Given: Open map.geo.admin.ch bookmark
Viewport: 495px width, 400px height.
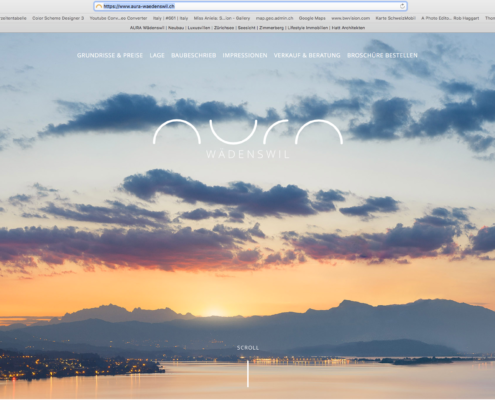Looking at the screenshot, I should coord(275,18).
